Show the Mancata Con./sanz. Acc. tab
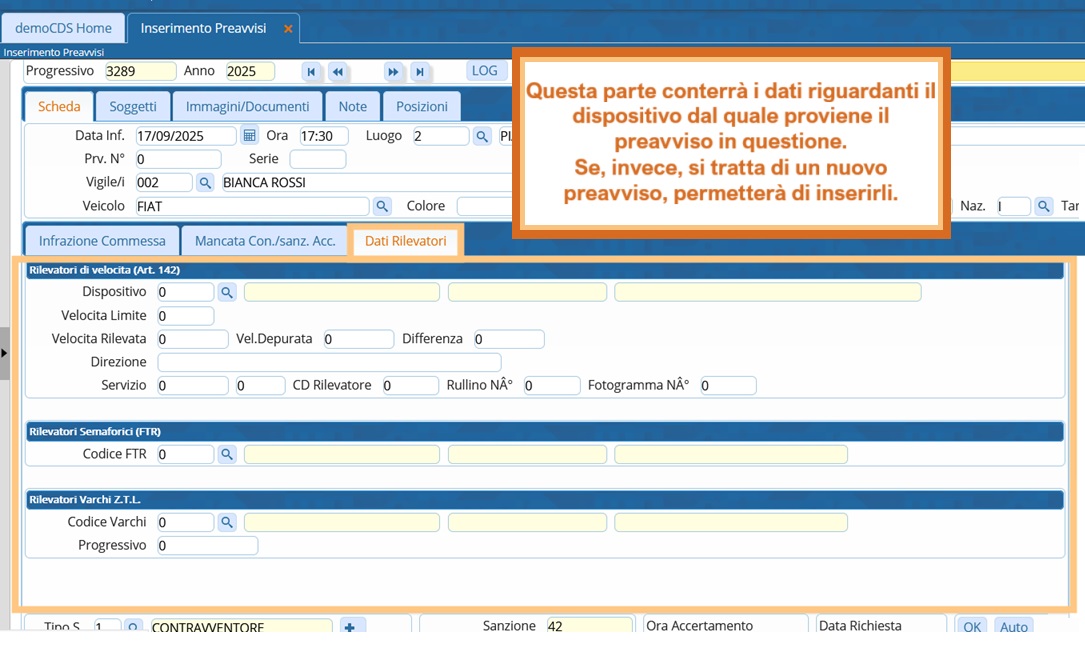This screenshot has height=652, width=1085. [x=265, y=241]
